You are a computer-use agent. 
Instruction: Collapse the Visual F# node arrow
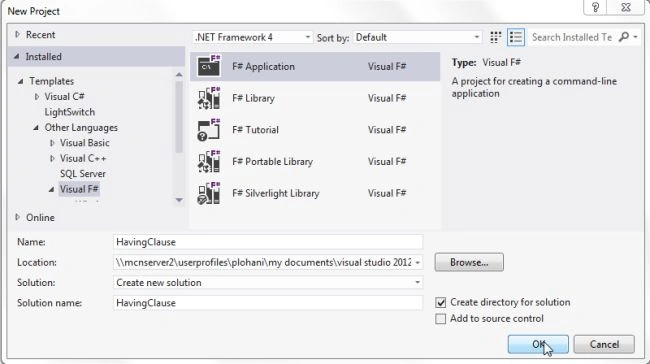click(51, 189)
